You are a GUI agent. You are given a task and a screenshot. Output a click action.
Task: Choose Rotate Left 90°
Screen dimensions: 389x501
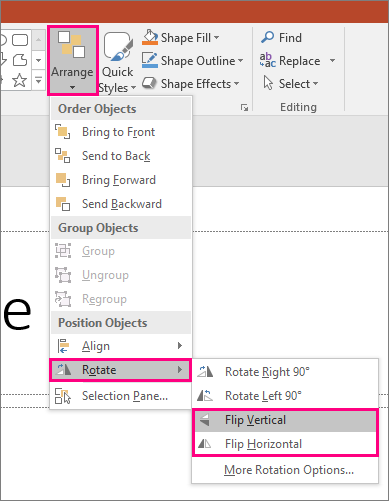tap(285, 396)
